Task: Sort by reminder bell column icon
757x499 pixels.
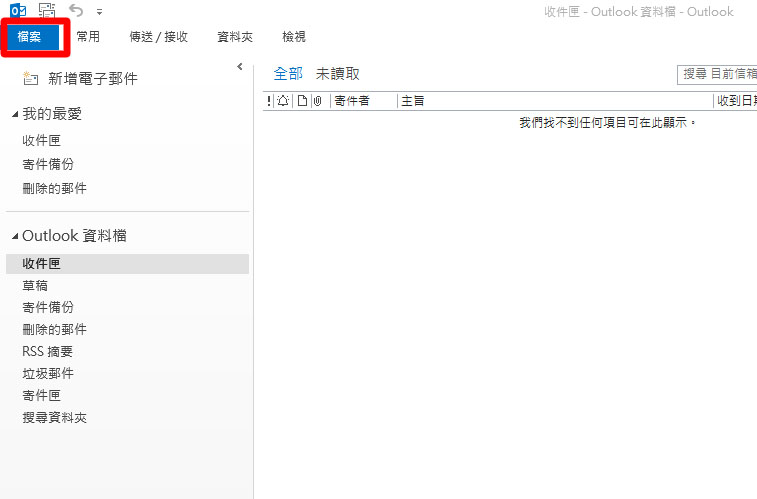Action: coord(283,101)
